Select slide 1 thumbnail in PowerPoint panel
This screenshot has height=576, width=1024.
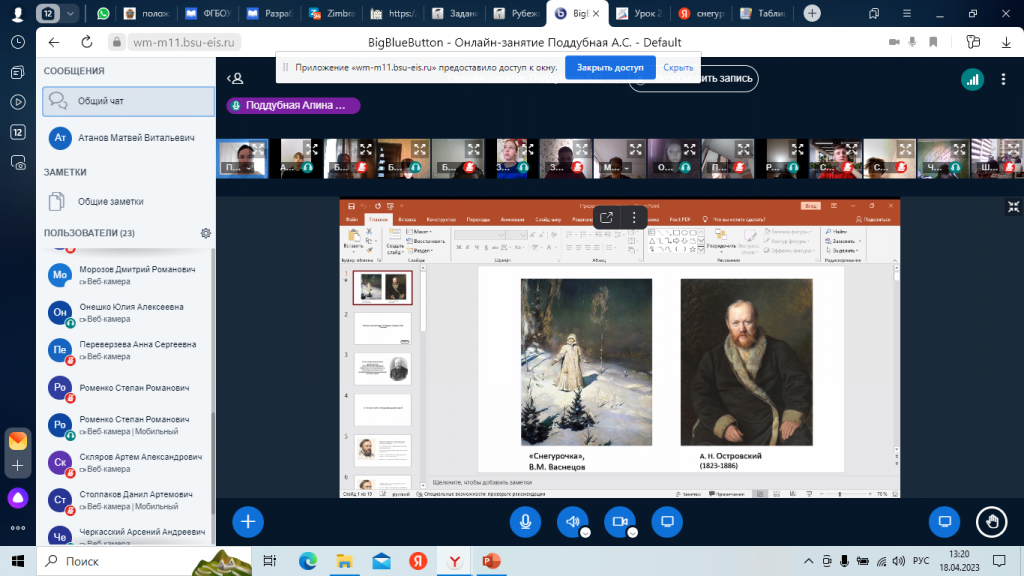[383, 288]
